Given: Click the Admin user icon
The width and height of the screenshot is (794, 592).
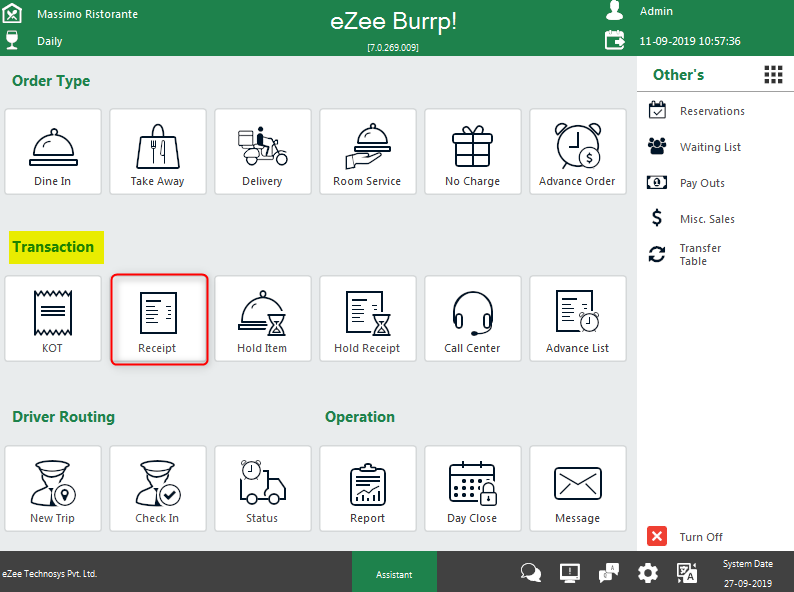Looking at the screenshot, I should (615, 11).
